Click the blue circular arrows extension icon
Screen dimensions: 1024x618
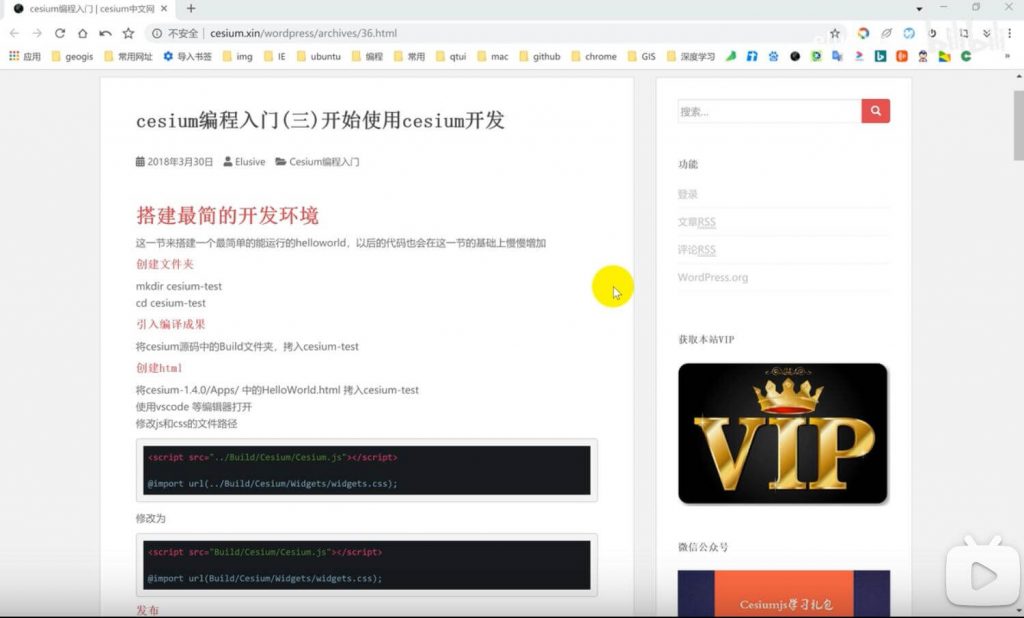909,33
